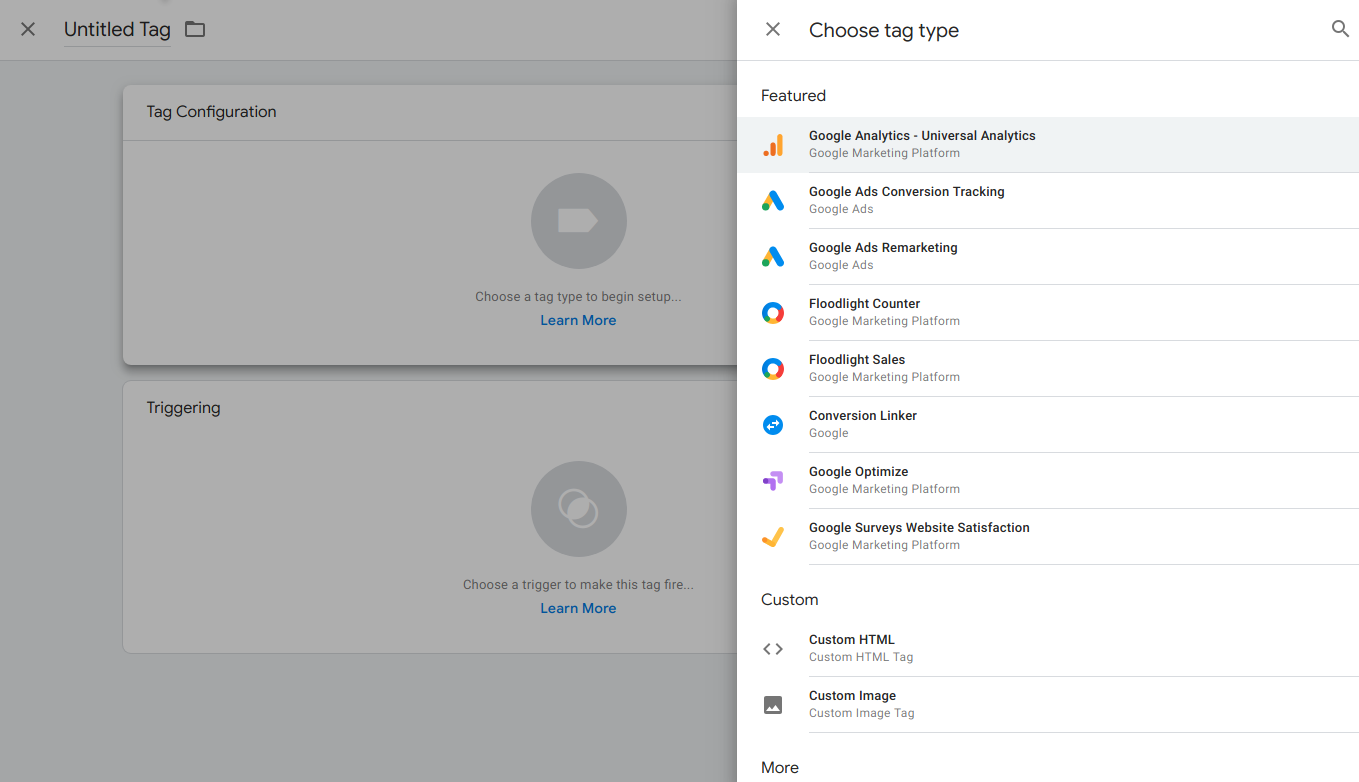Viewport: 1359px width, 782px height.
Task: Click the folder icon beside Untitled Tag
Action: point(195,30)
